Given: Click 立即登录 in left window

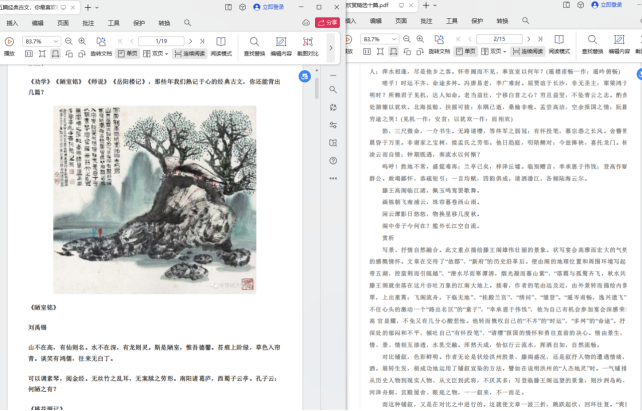Looking at the screenshot, I should [269, 7].
